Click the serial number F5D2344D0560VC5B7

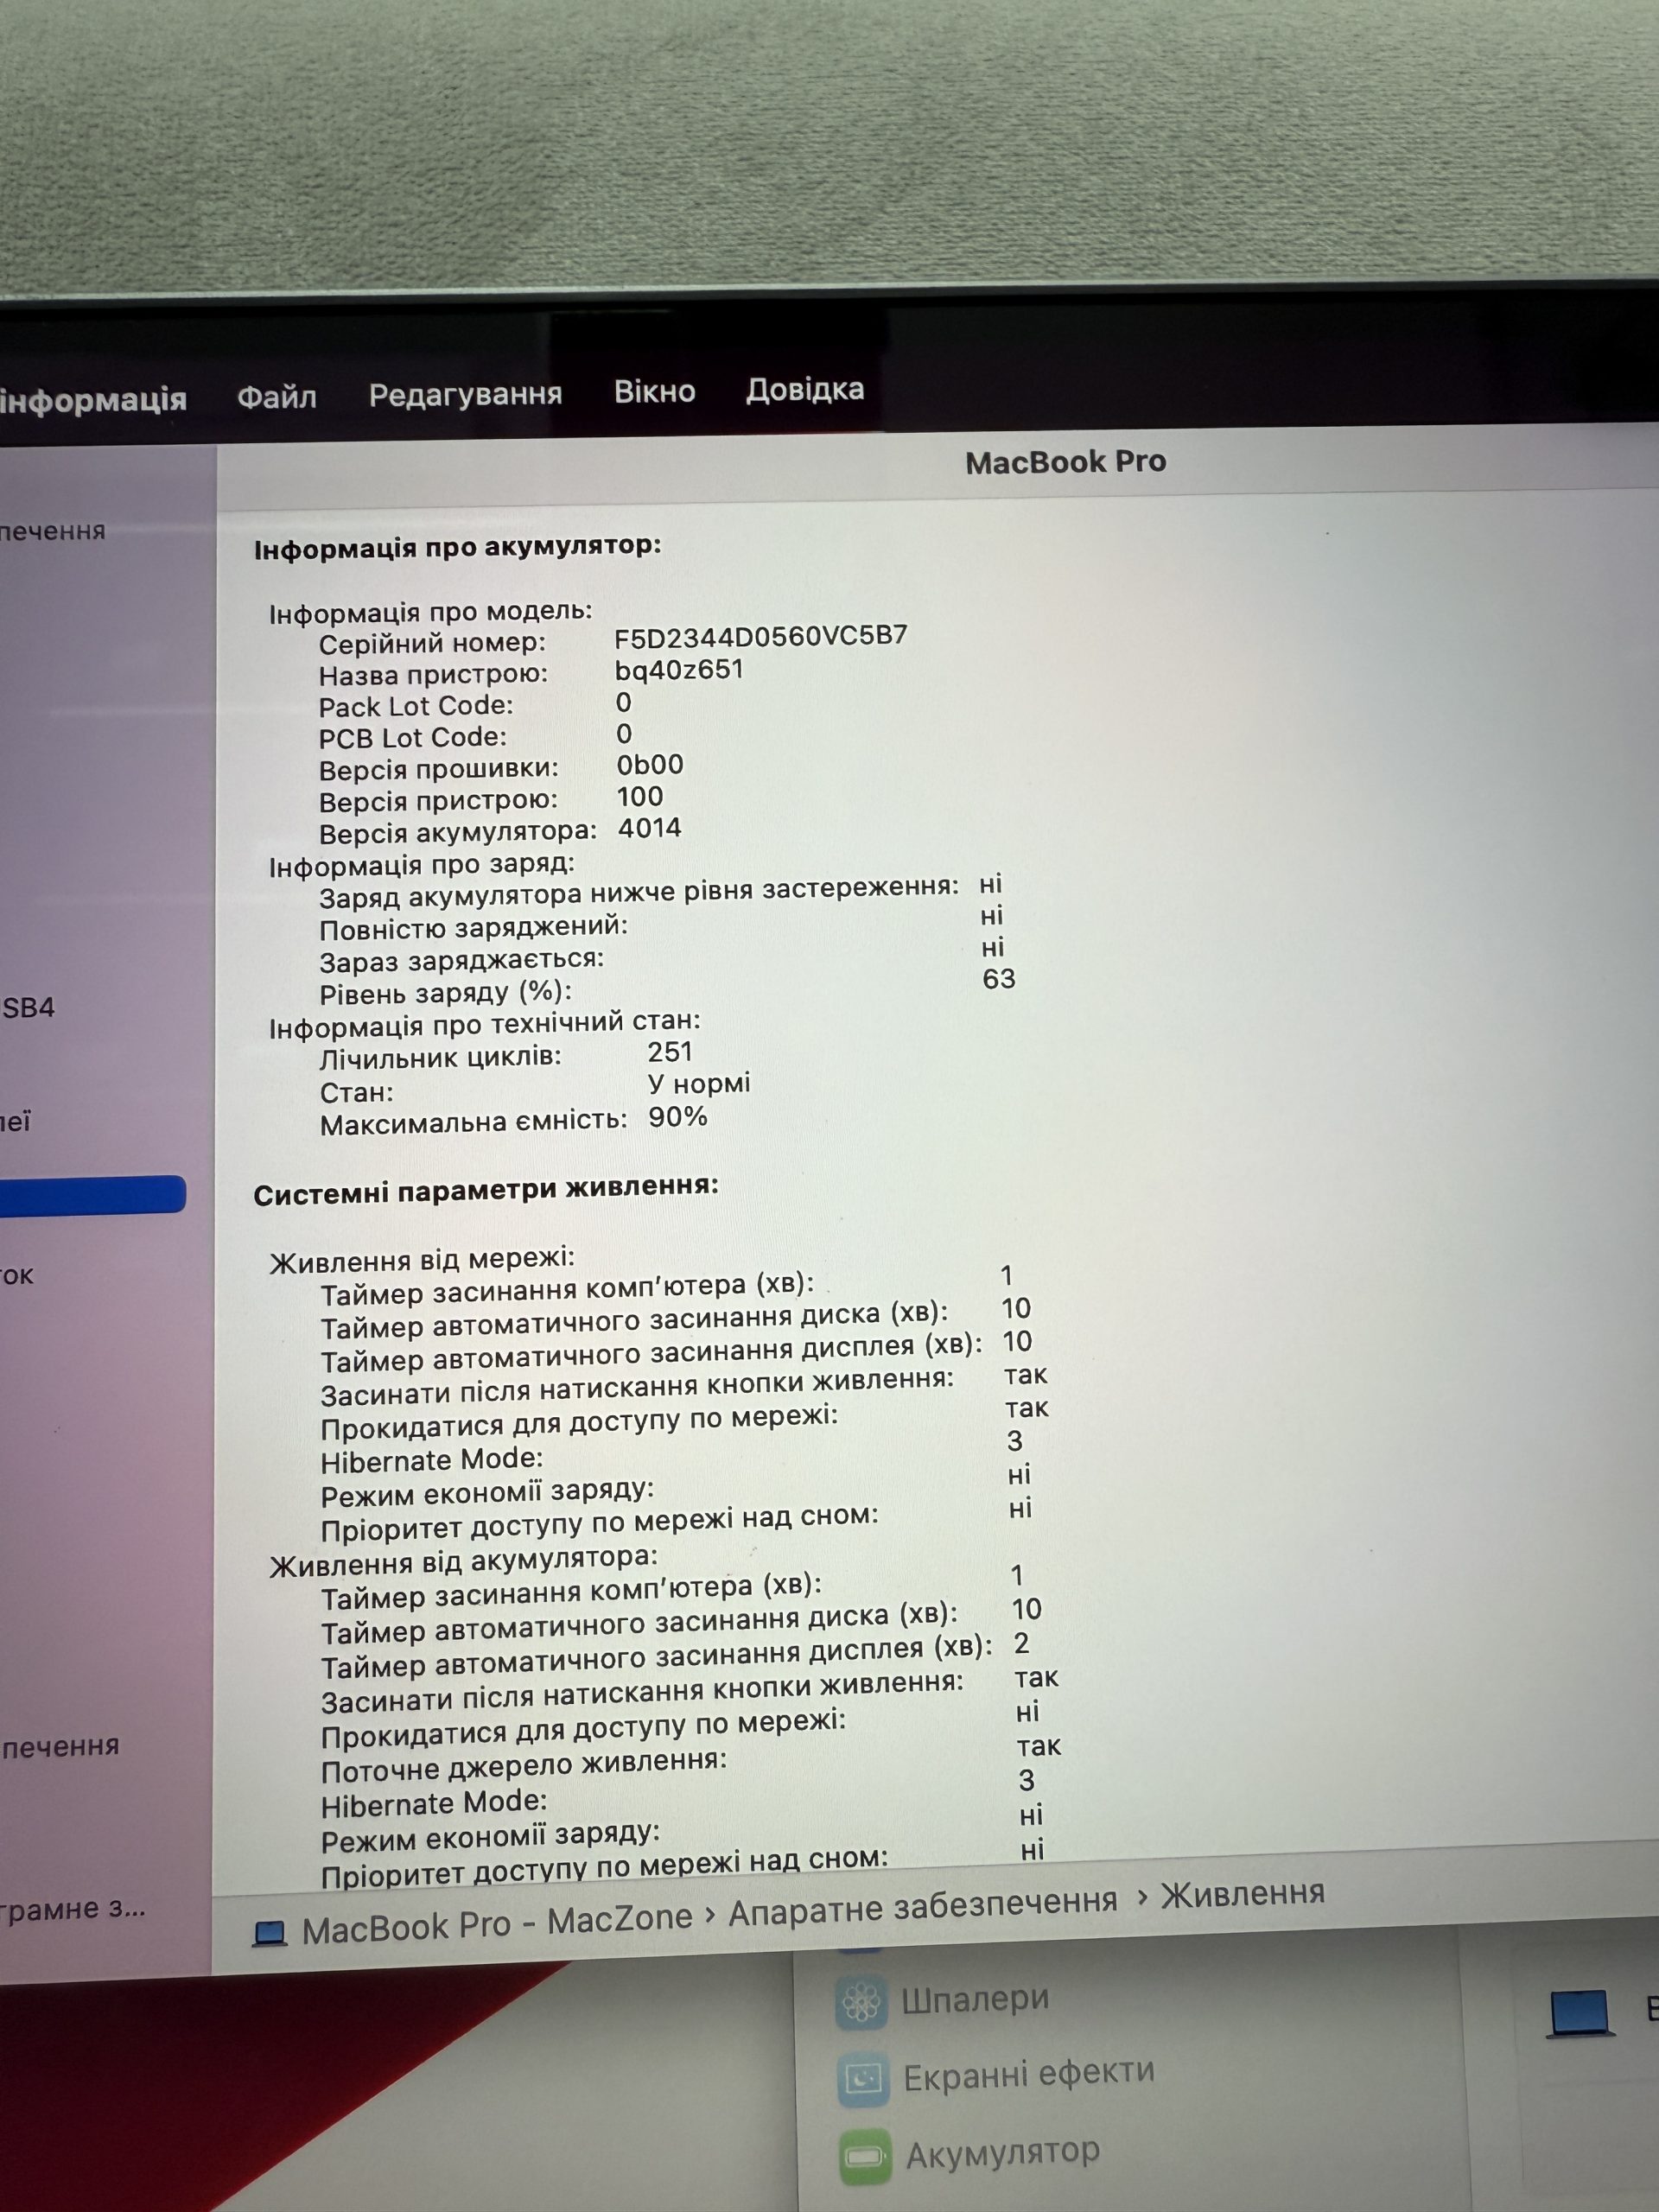click(761, 636)
